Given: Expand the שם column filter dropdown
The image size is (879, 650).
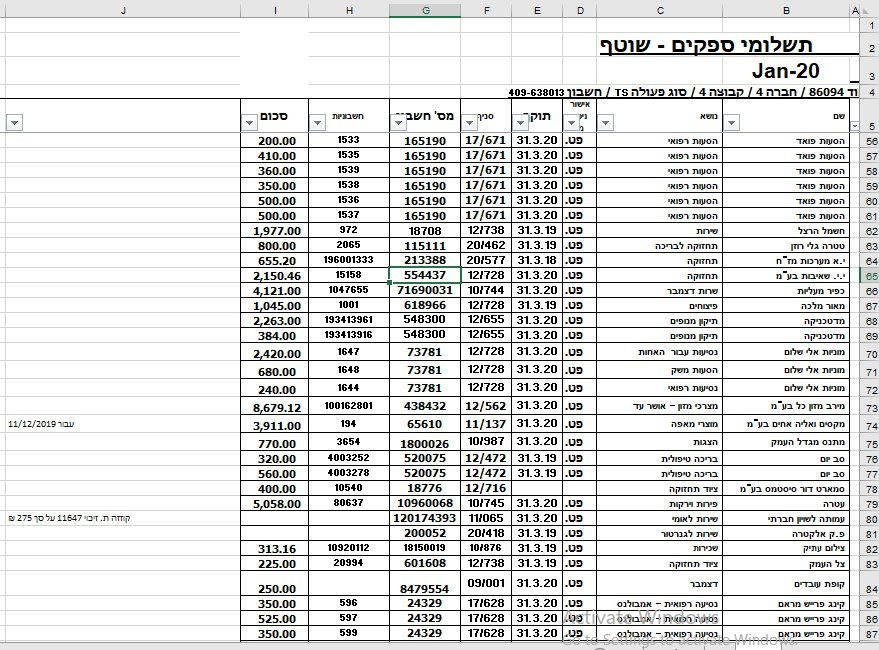Looking at the screenshot, I should (731, 123).
